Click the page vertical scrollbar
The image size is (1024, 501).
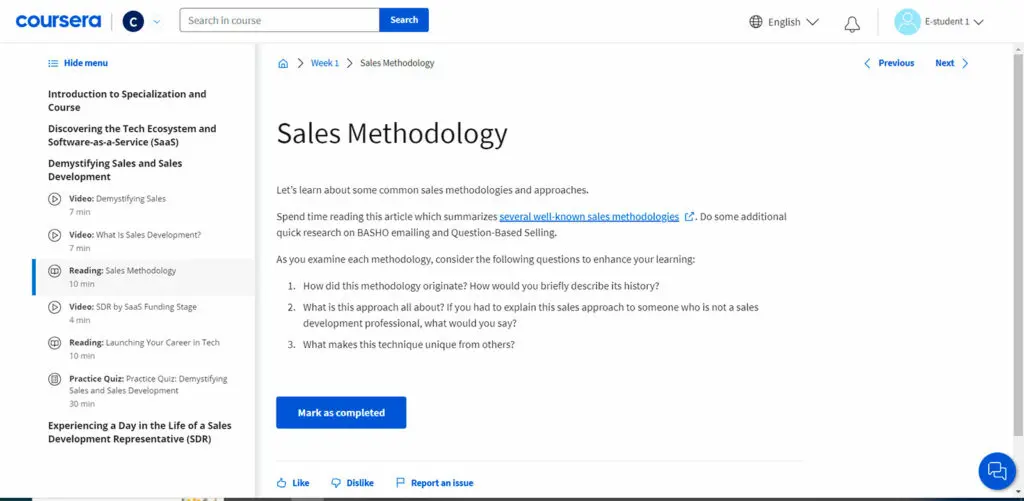[x=1020, y=245]
